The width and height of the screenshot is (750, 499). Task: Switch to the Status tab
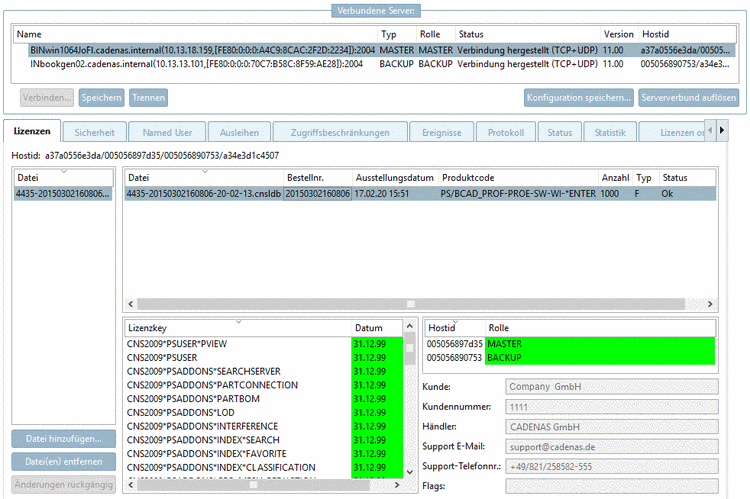click(x=560, y=133)
